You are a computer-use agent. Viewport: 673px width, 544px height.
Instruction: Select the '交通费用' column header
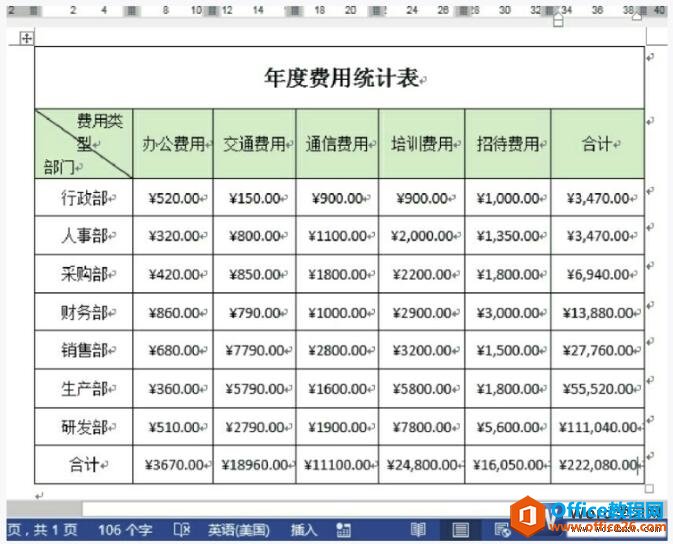coord(255,144)
